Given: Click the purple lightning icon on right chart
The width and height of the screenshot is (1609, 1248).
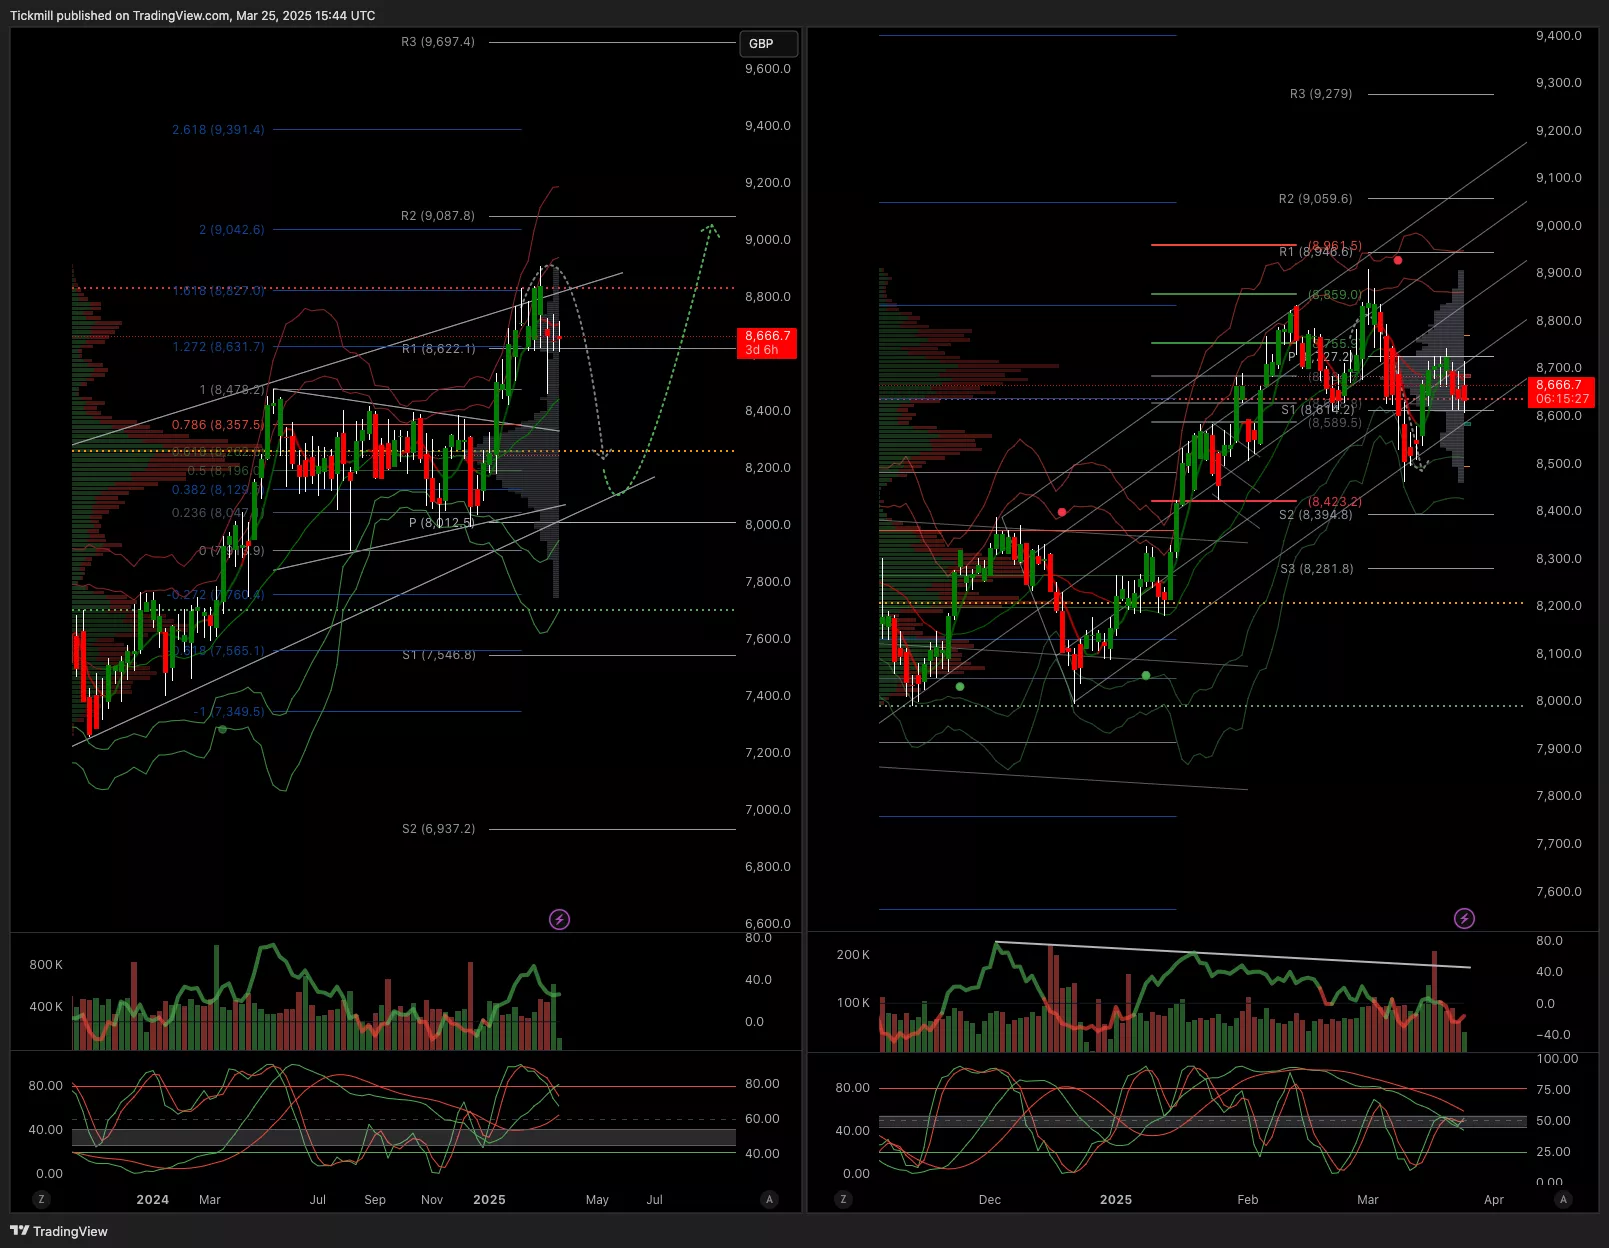Looking at the screenshot, I should pyautogui.click(x=1464, y=918).
